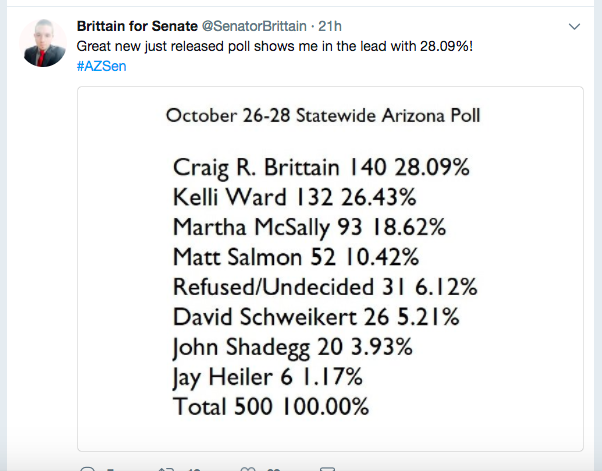Click the reply icon below the tweet
The width and height of the screenshot is (602, 471).
(x=88, y=468)
